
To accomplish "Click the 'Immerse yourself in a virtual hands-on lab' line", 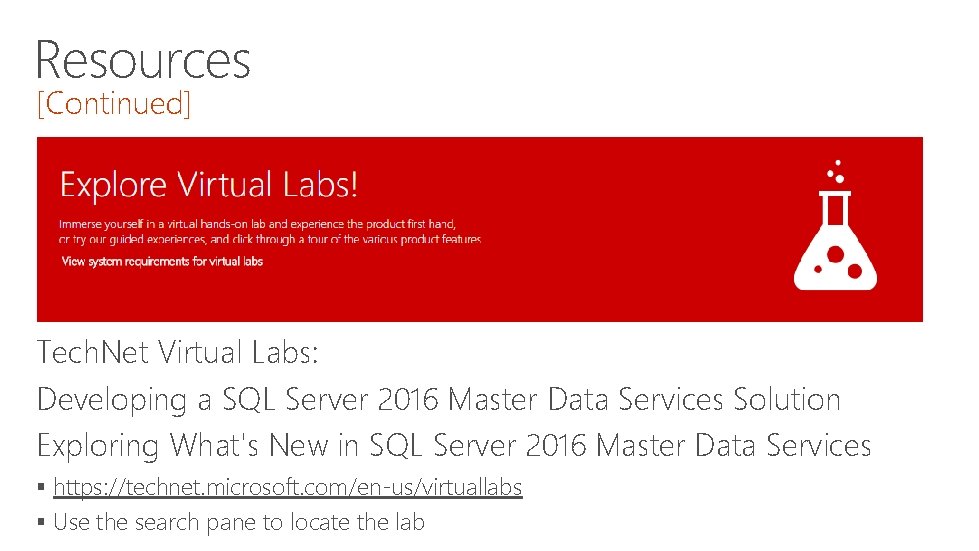I will [264, 224].
